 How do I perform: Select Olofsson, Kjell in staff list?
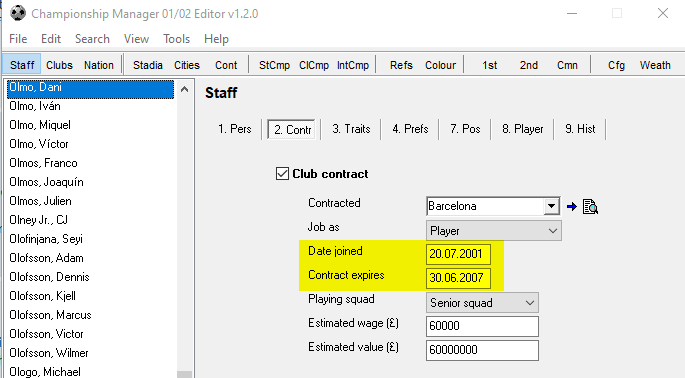click(91, 296)
